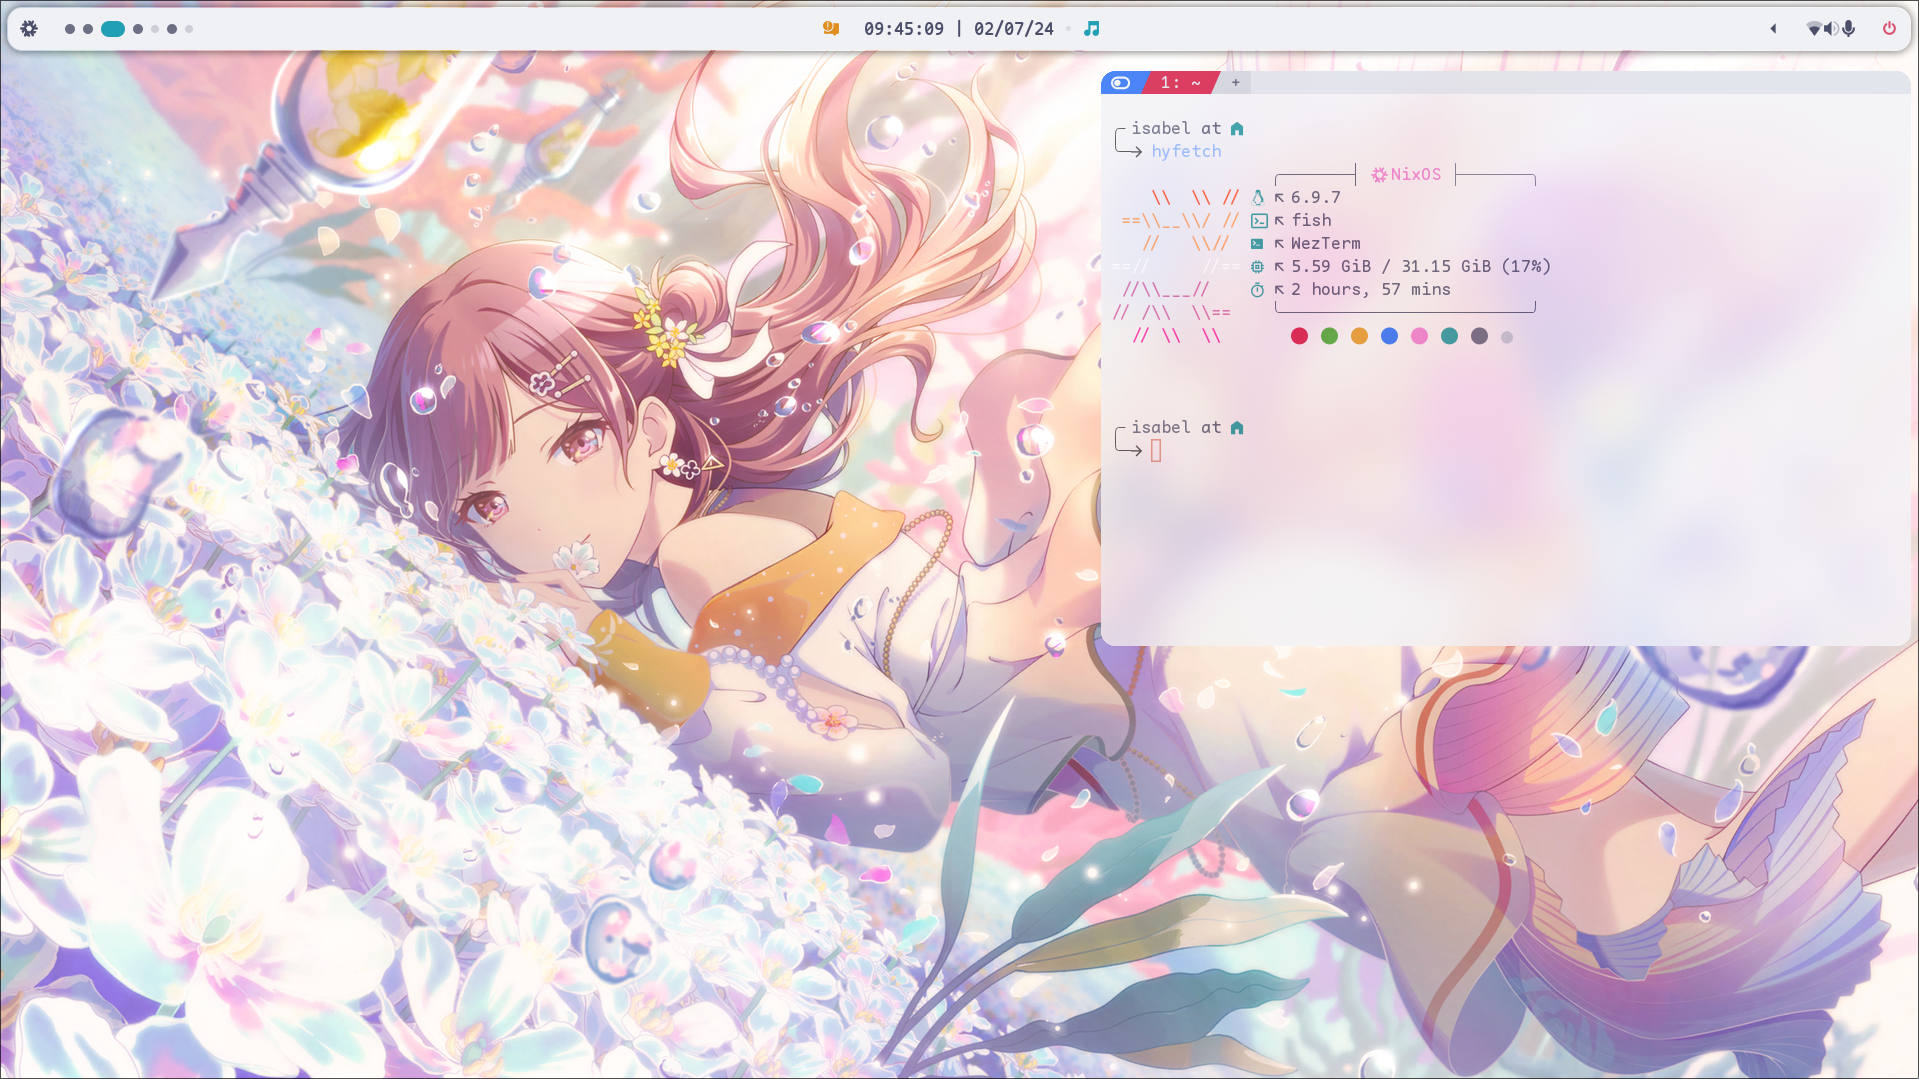Expand the system tray with the left arrow
Screen dimensions: 1919x1079
pyautogui.click(x=1773, y=29)
